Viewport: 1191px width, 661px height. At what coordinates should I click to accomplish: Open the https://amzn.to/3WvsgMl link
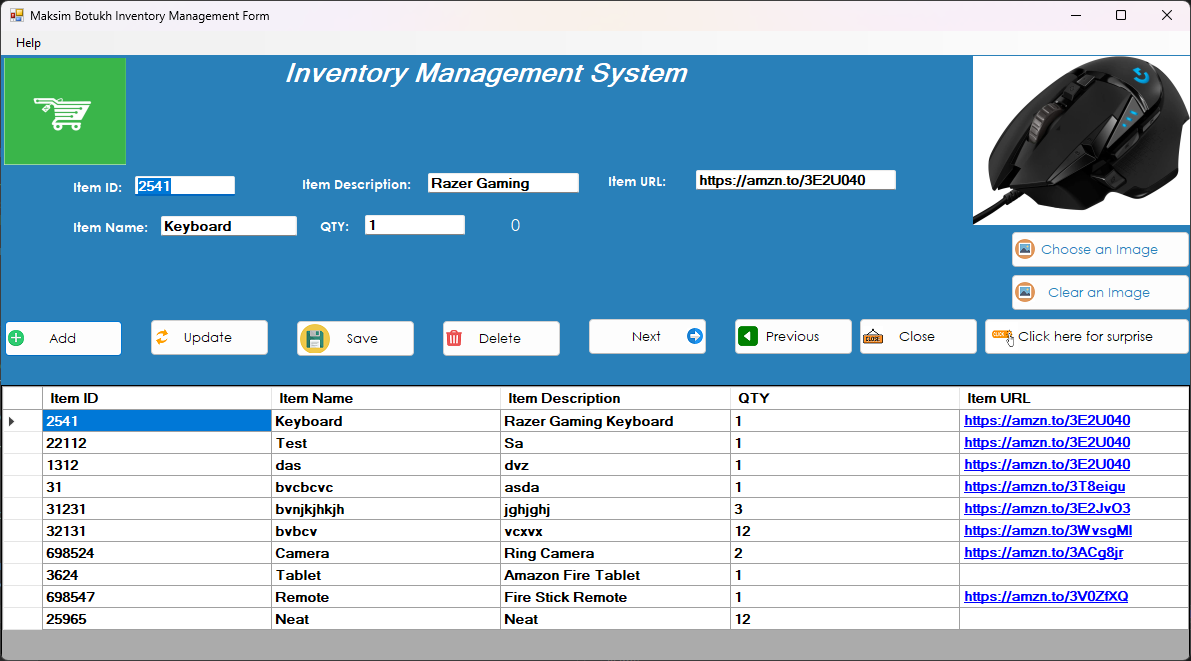[1048, 530]
